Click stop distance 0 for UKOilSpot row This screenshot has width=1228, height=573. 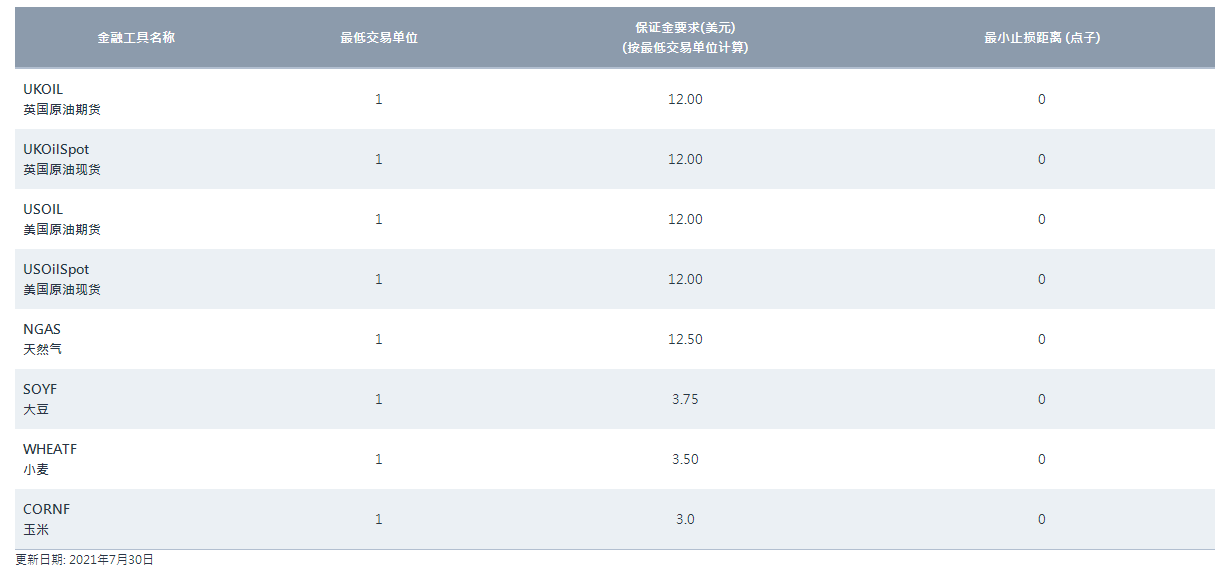pos(1041,159)
